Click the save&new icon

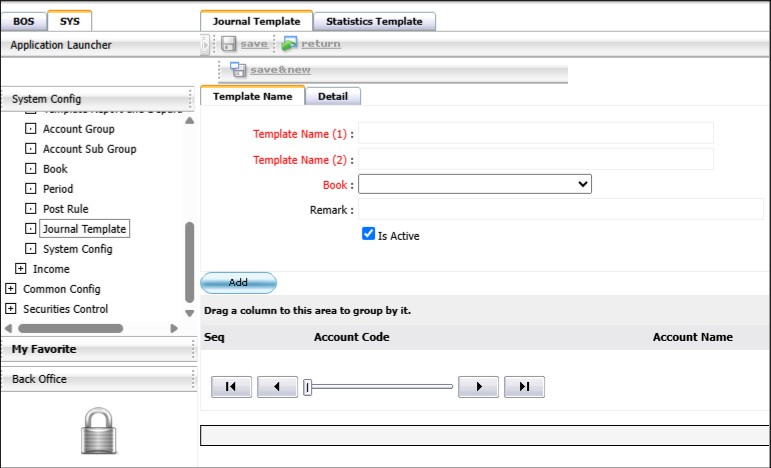(238, 70)
